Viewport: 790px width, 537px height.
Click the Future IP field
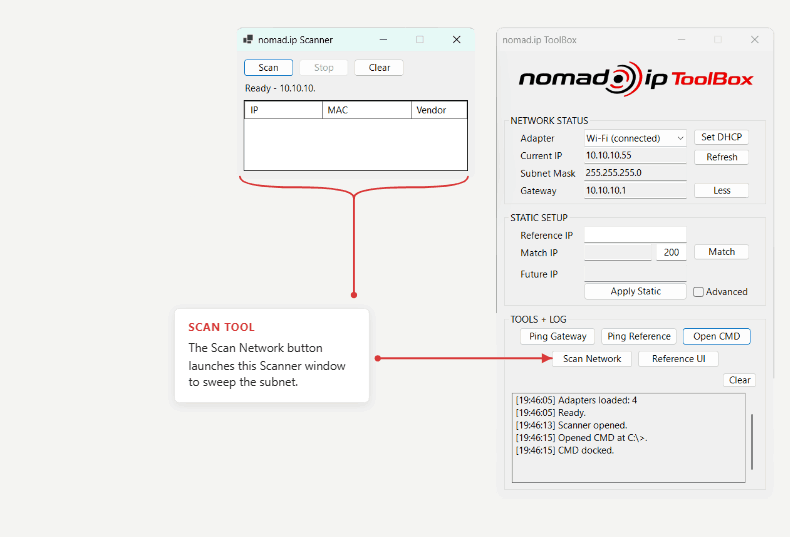click(635, 274)
